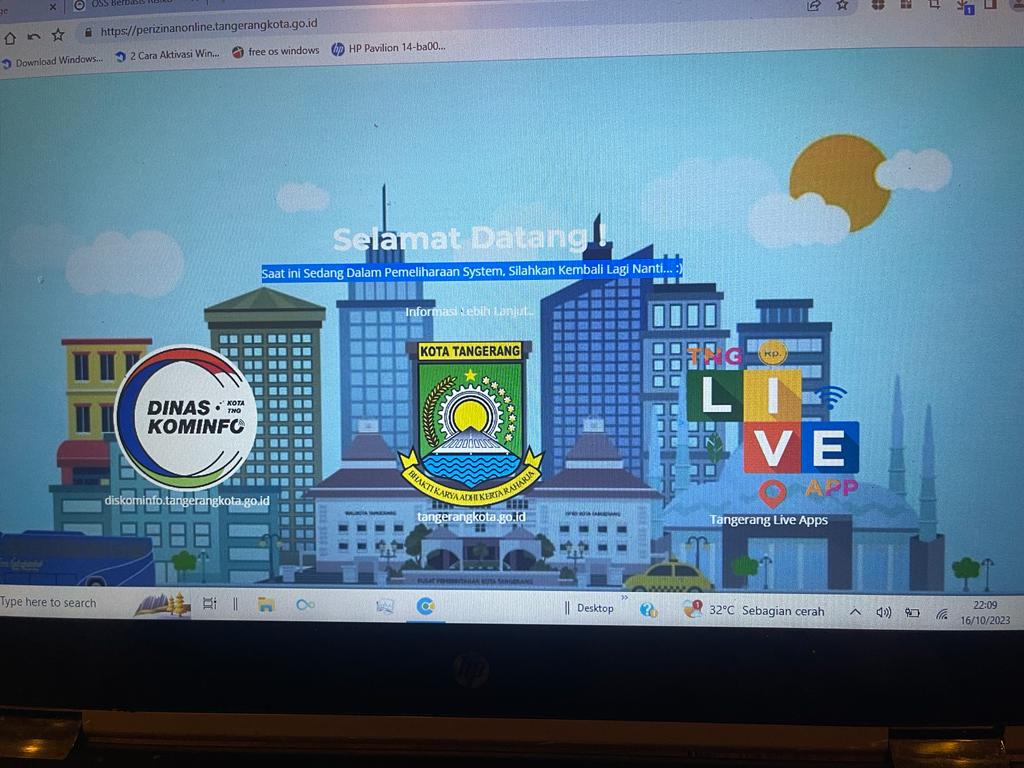Click the browser home icon
The height and width of the screenshot is (768, 1024).
10,38
